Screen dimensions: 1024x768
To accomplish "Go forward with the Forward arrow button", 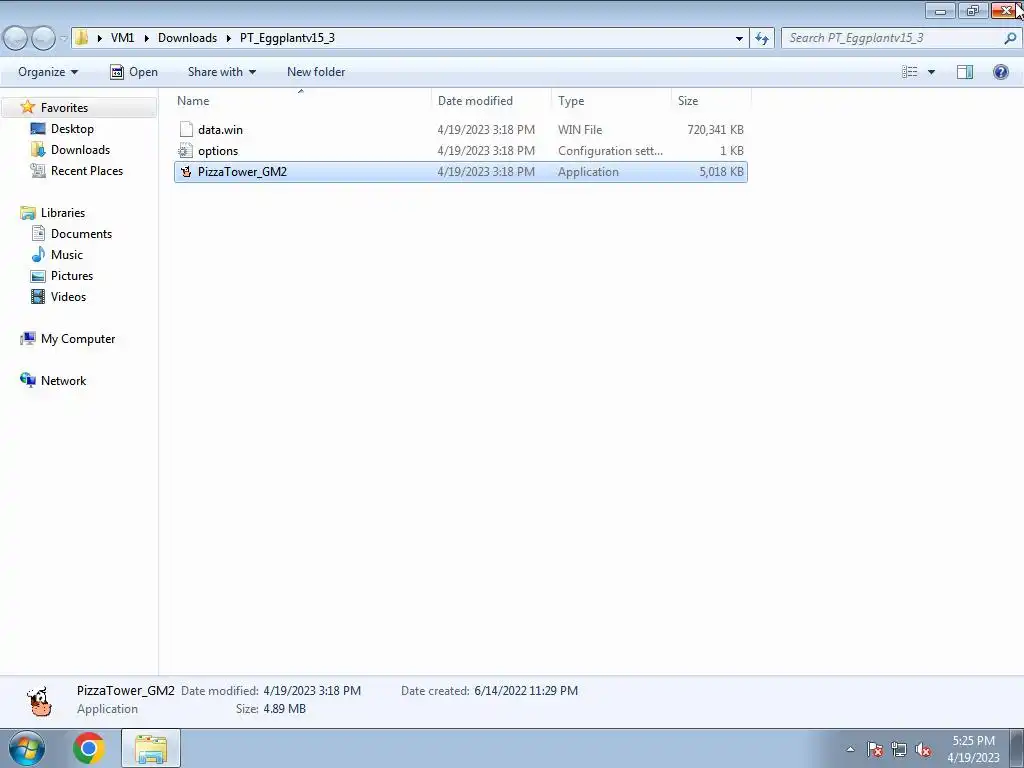I will pyautogui.click(x=43, y=39).
